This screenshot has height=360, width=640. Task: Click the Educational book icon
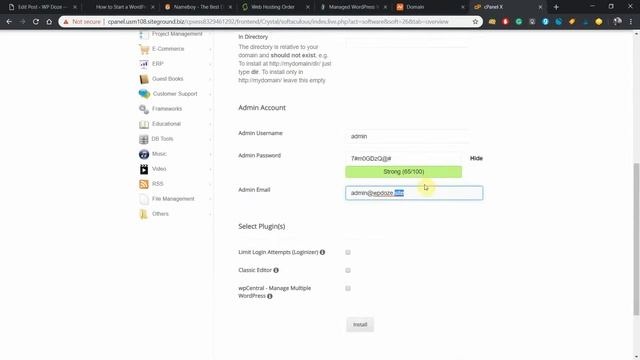pyautogui.click(x=144, y=124)
